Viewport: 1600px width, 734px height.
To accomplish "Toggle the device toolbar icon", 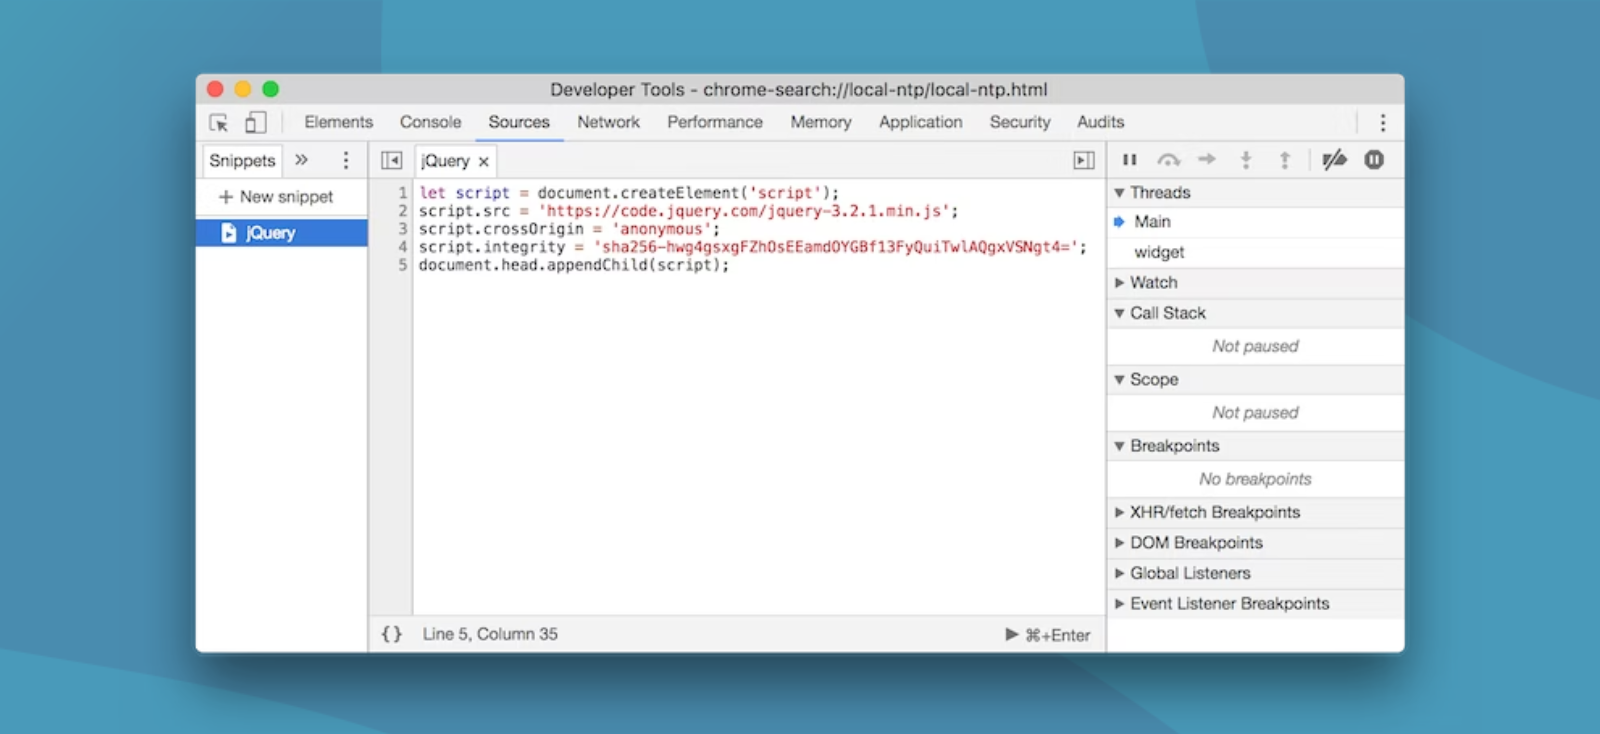I will pyautogui.click(x=255, y=122).
